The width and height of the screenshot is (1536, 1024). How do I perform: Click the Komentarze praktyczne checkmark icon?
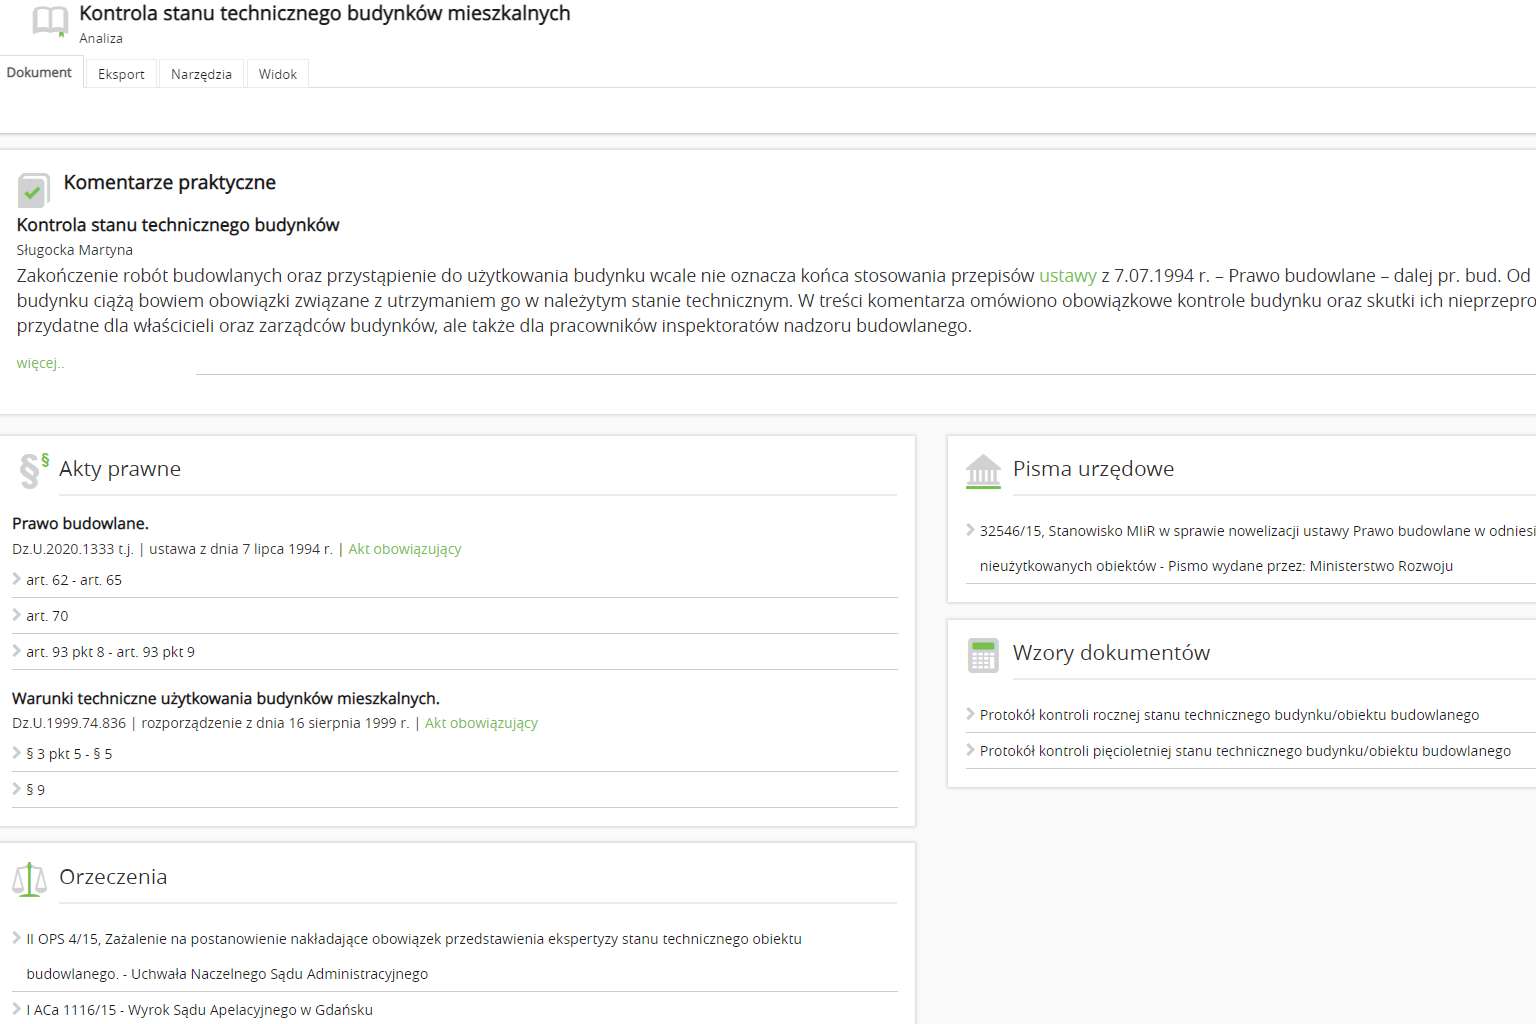(33, 190)
